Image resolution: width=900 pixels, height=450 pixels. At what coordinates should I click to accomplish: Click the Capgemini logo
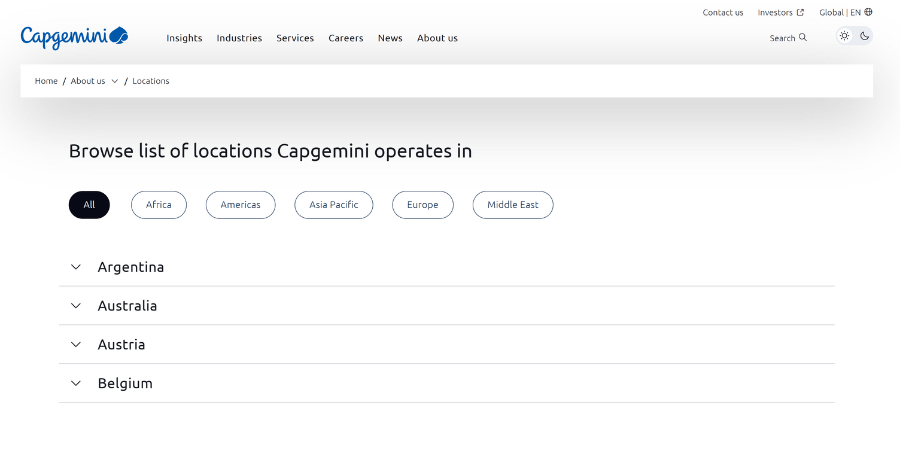point(75,37)
